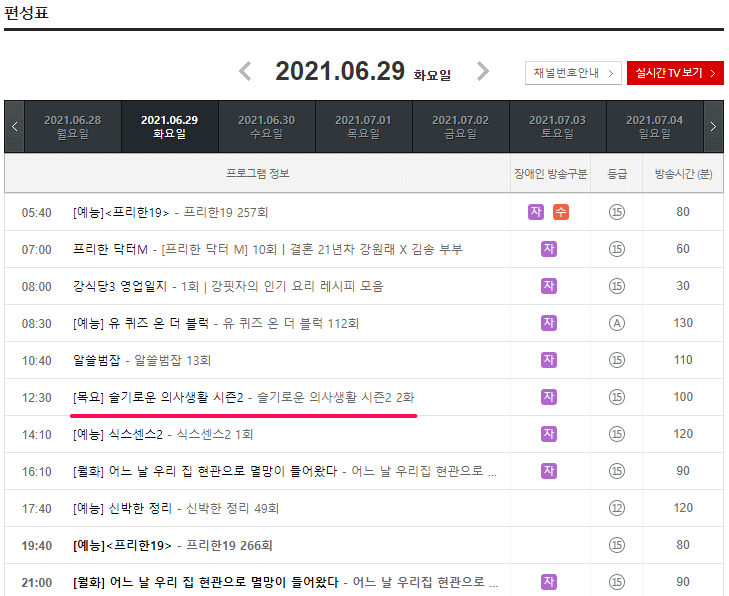Click the 프로그램 정보 column header
Screen dimensions: 729x596
point(258,173)
